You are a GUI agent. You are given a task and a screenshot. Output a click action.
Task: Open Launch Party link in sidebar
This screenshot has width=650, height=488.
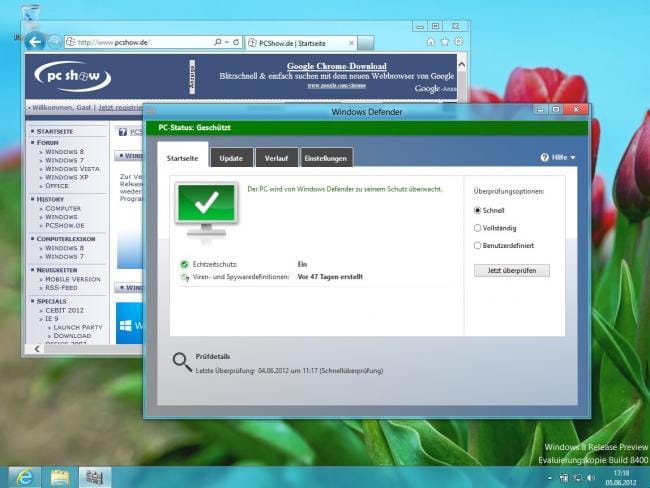(x=78, y=327)
